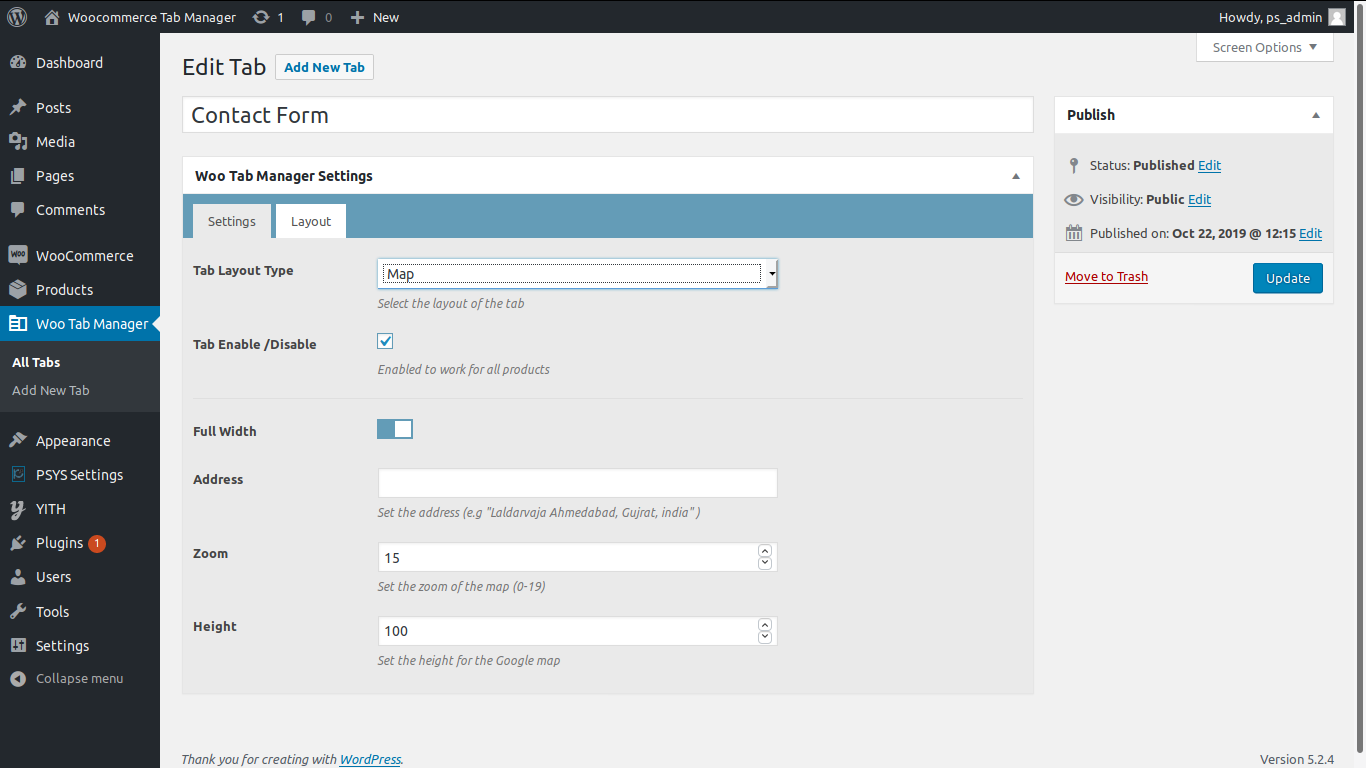Uncheck the Tab Enable/Disable checkbox
Viewport: 1366px width, 768px height.
pos(385,341)
